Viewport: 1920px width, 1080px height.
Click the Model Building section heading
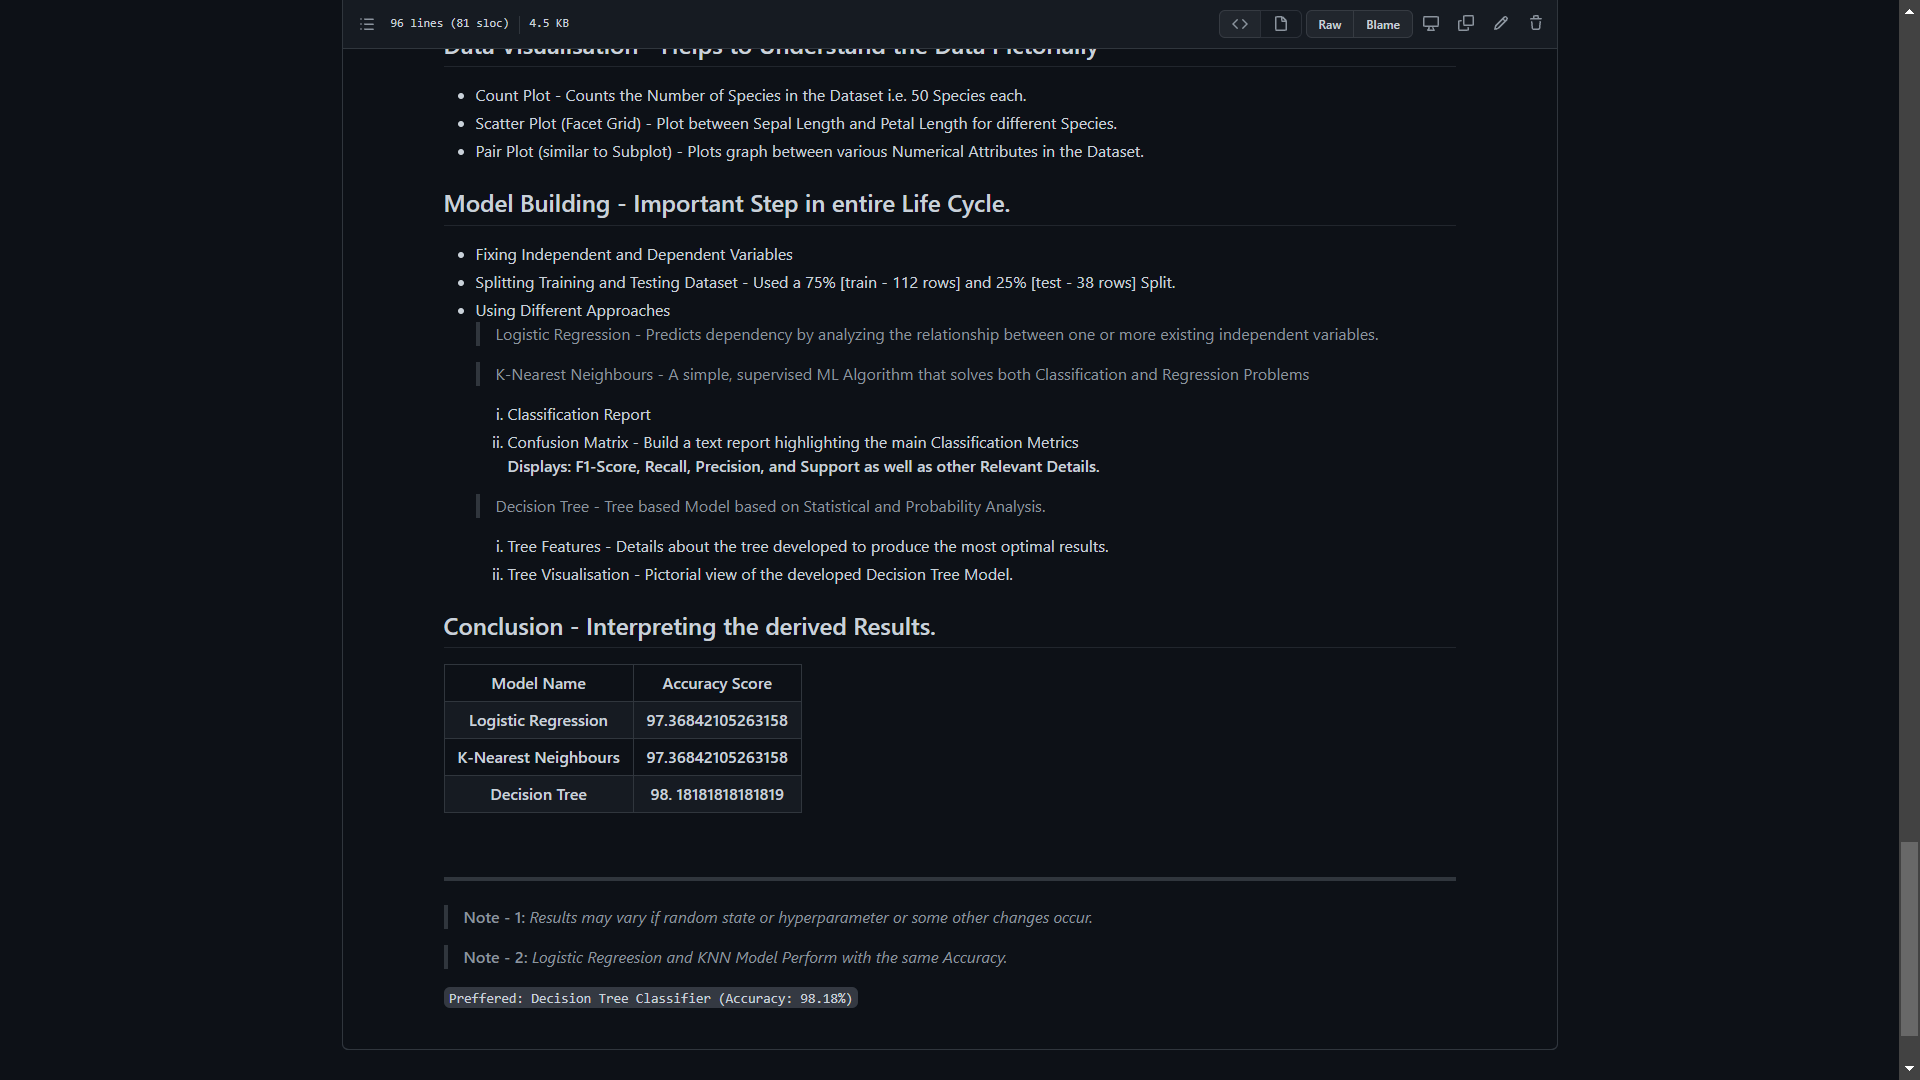[x=726, y=204]
